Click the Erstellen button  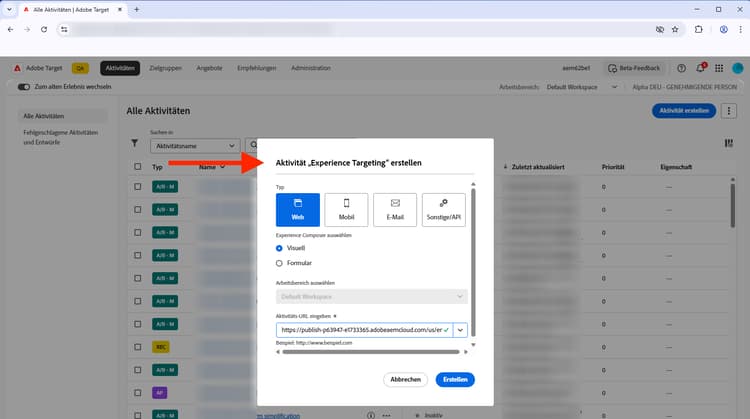tap(455, 379)
